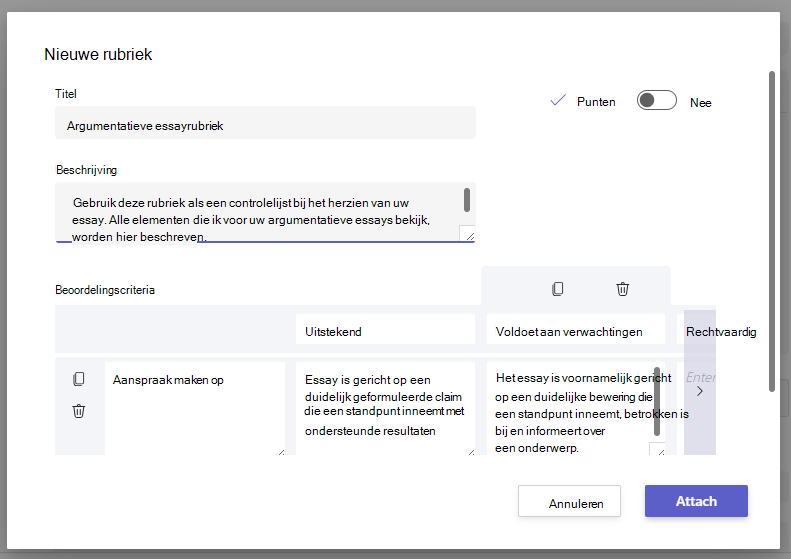Screen dimensions: 791x559
Task: Click the Beoordelingscriteria heading
Action: [x=105, y=290]
